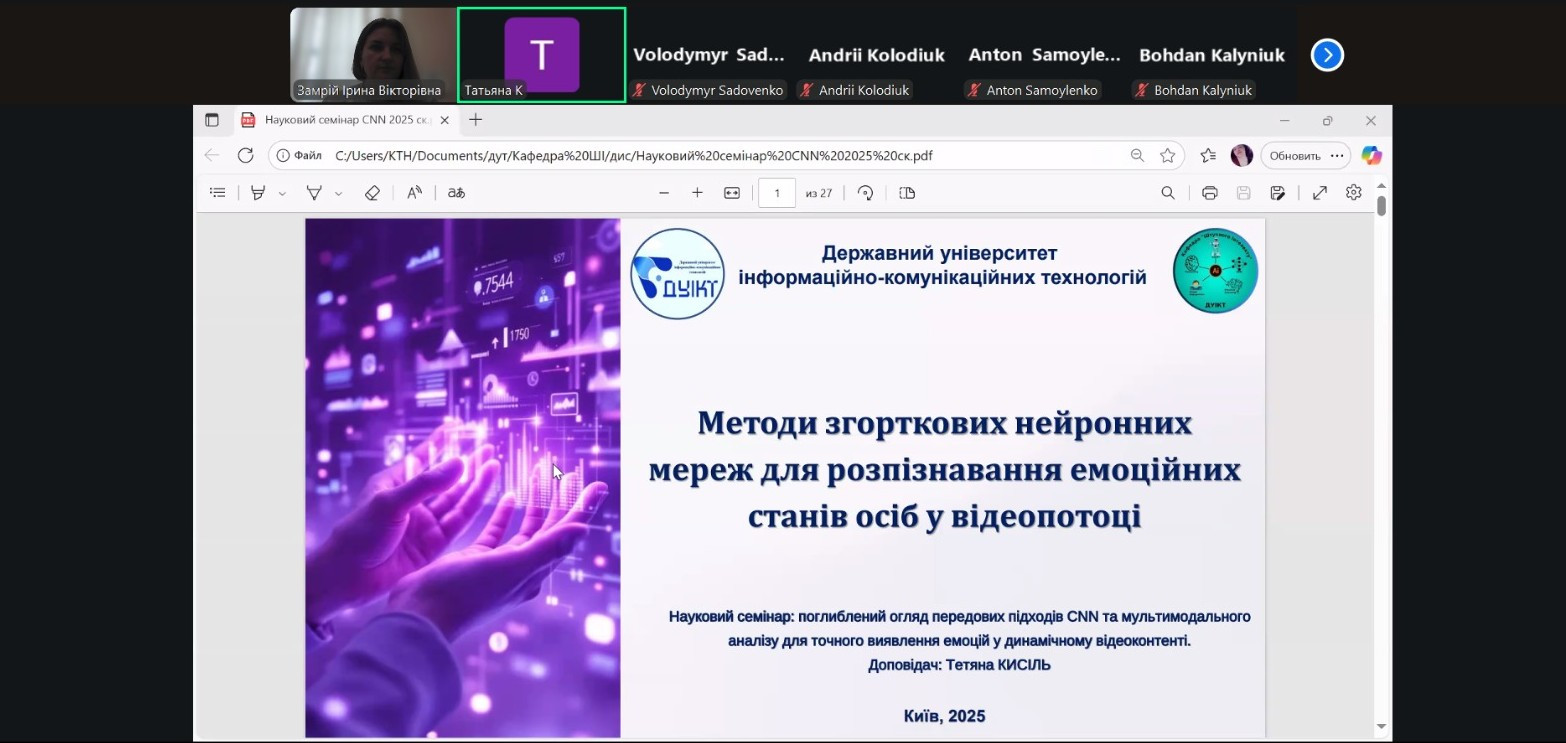The width and height of the screenshot is (1566, 743).
Task: Toggle fit to width view
Action: click(x=732, y=193)
